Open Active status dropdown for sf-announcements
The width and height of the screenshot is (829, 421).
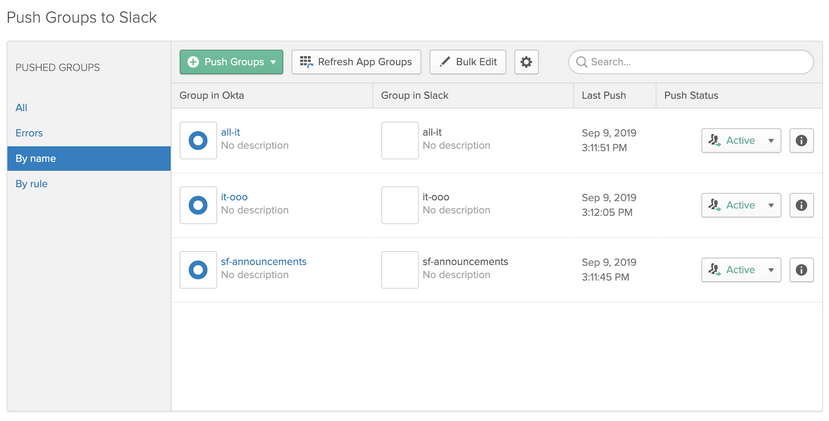point(740,270)
